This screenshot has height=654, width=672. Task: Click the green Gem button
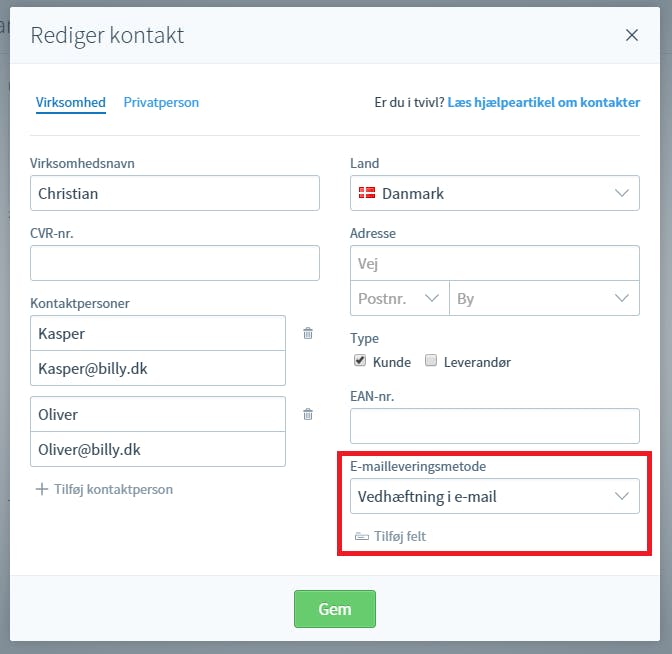click(335, 609)
